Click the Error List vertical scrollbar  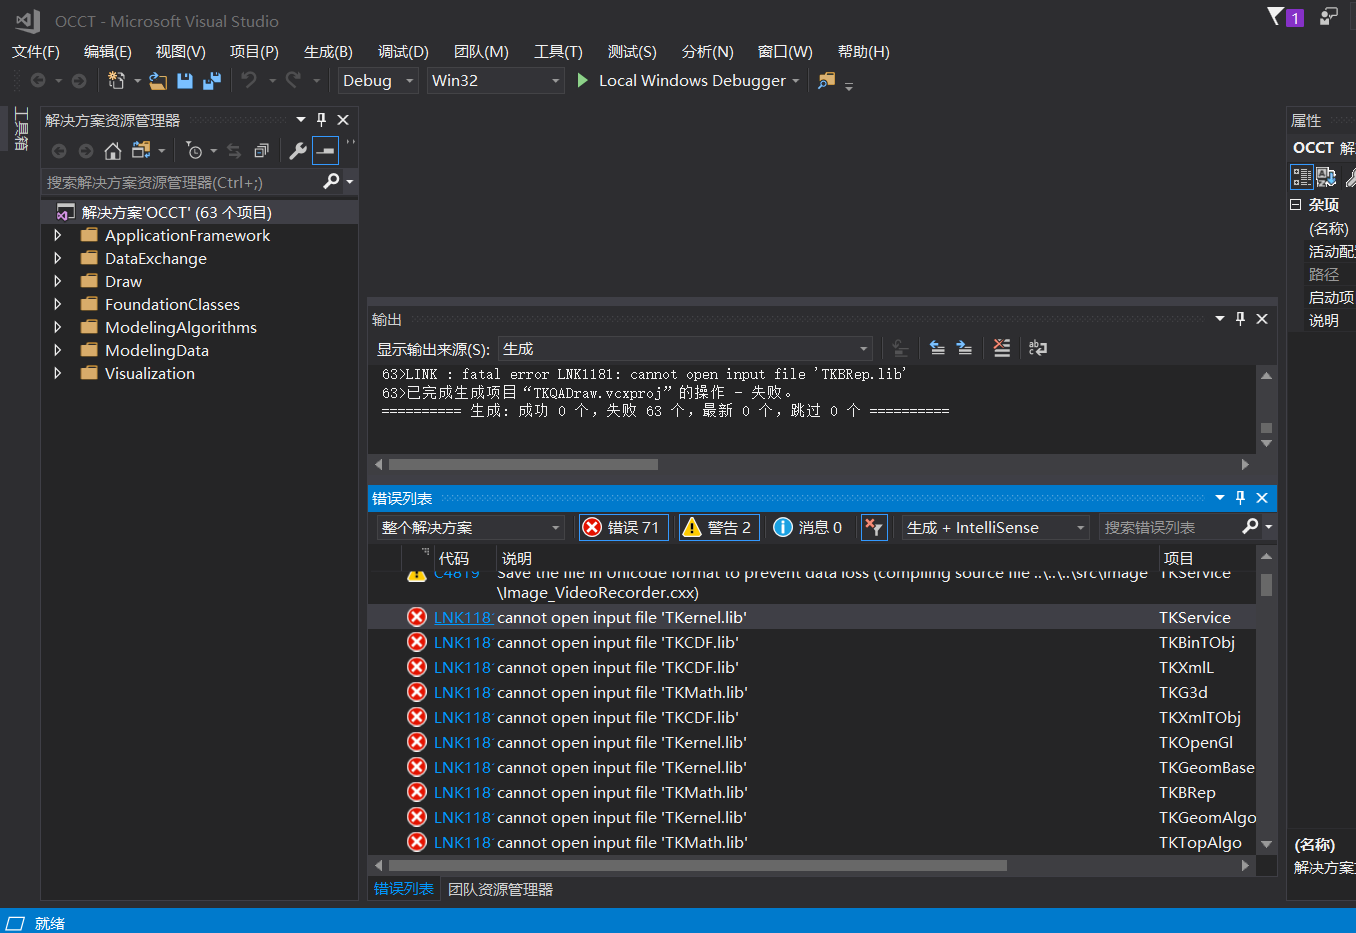click(1266, 585)
